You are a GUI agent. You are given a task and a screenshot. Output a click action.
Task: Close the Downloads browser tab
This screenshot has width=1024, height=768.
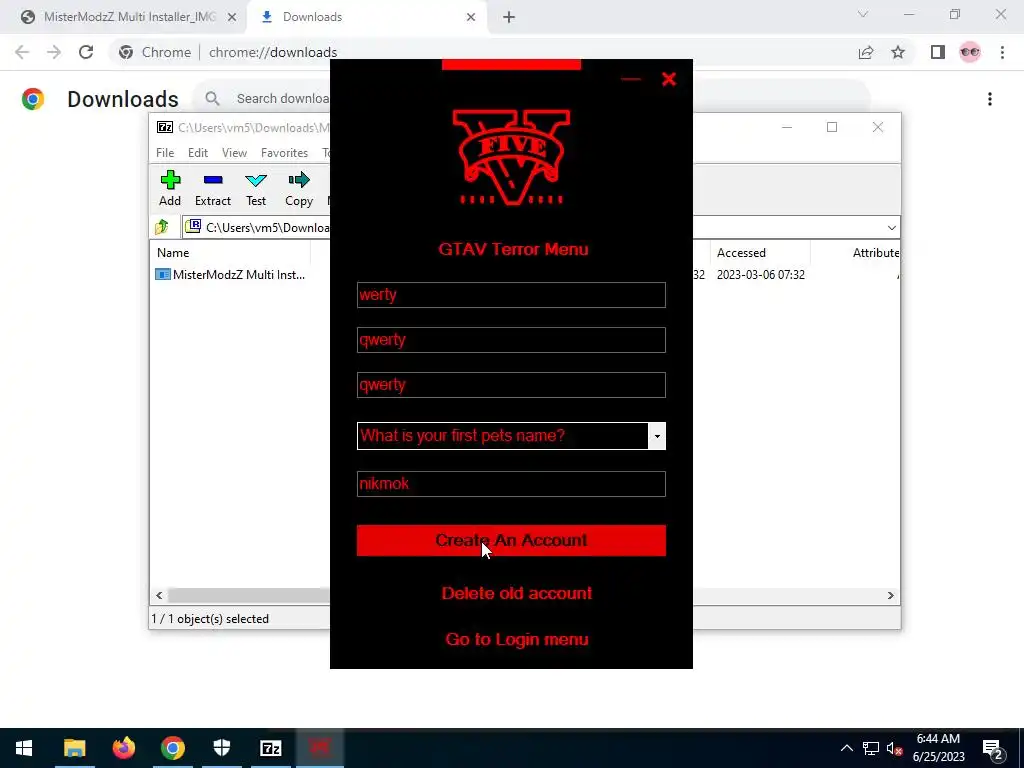(x=471, y=17)
